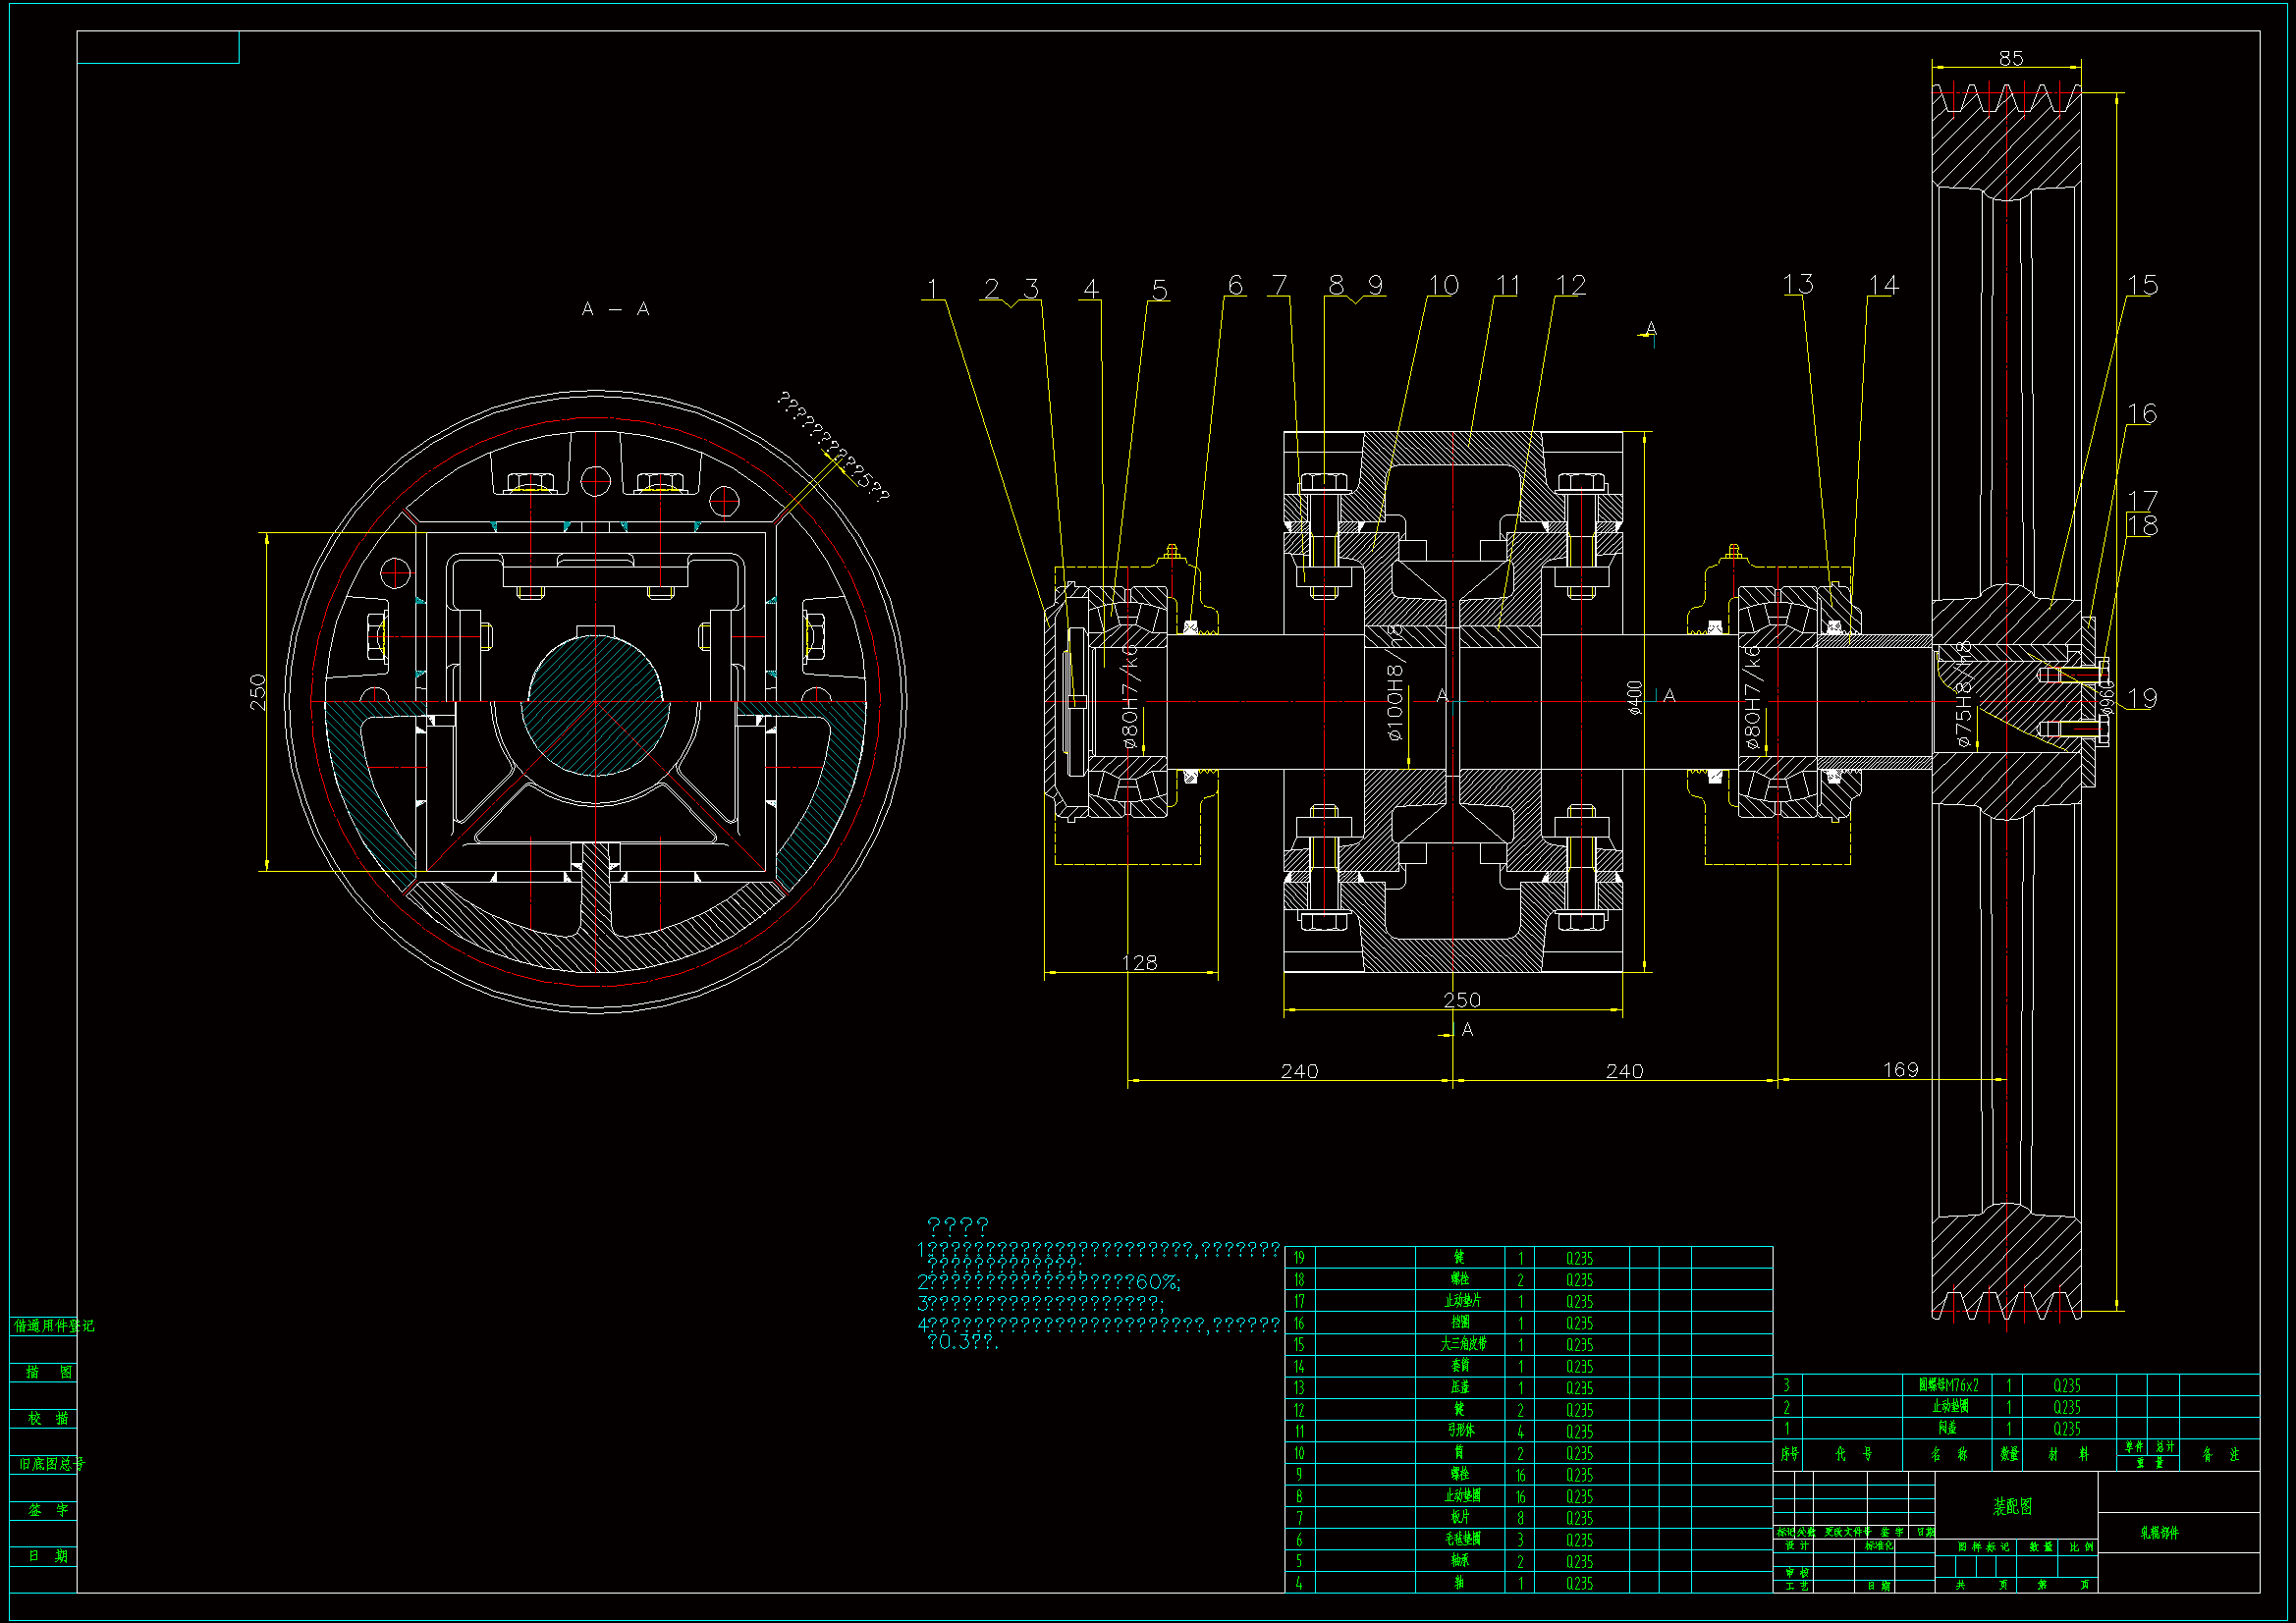Click the 圆螺母M76x2 name cell

tap(1947, 1386)
